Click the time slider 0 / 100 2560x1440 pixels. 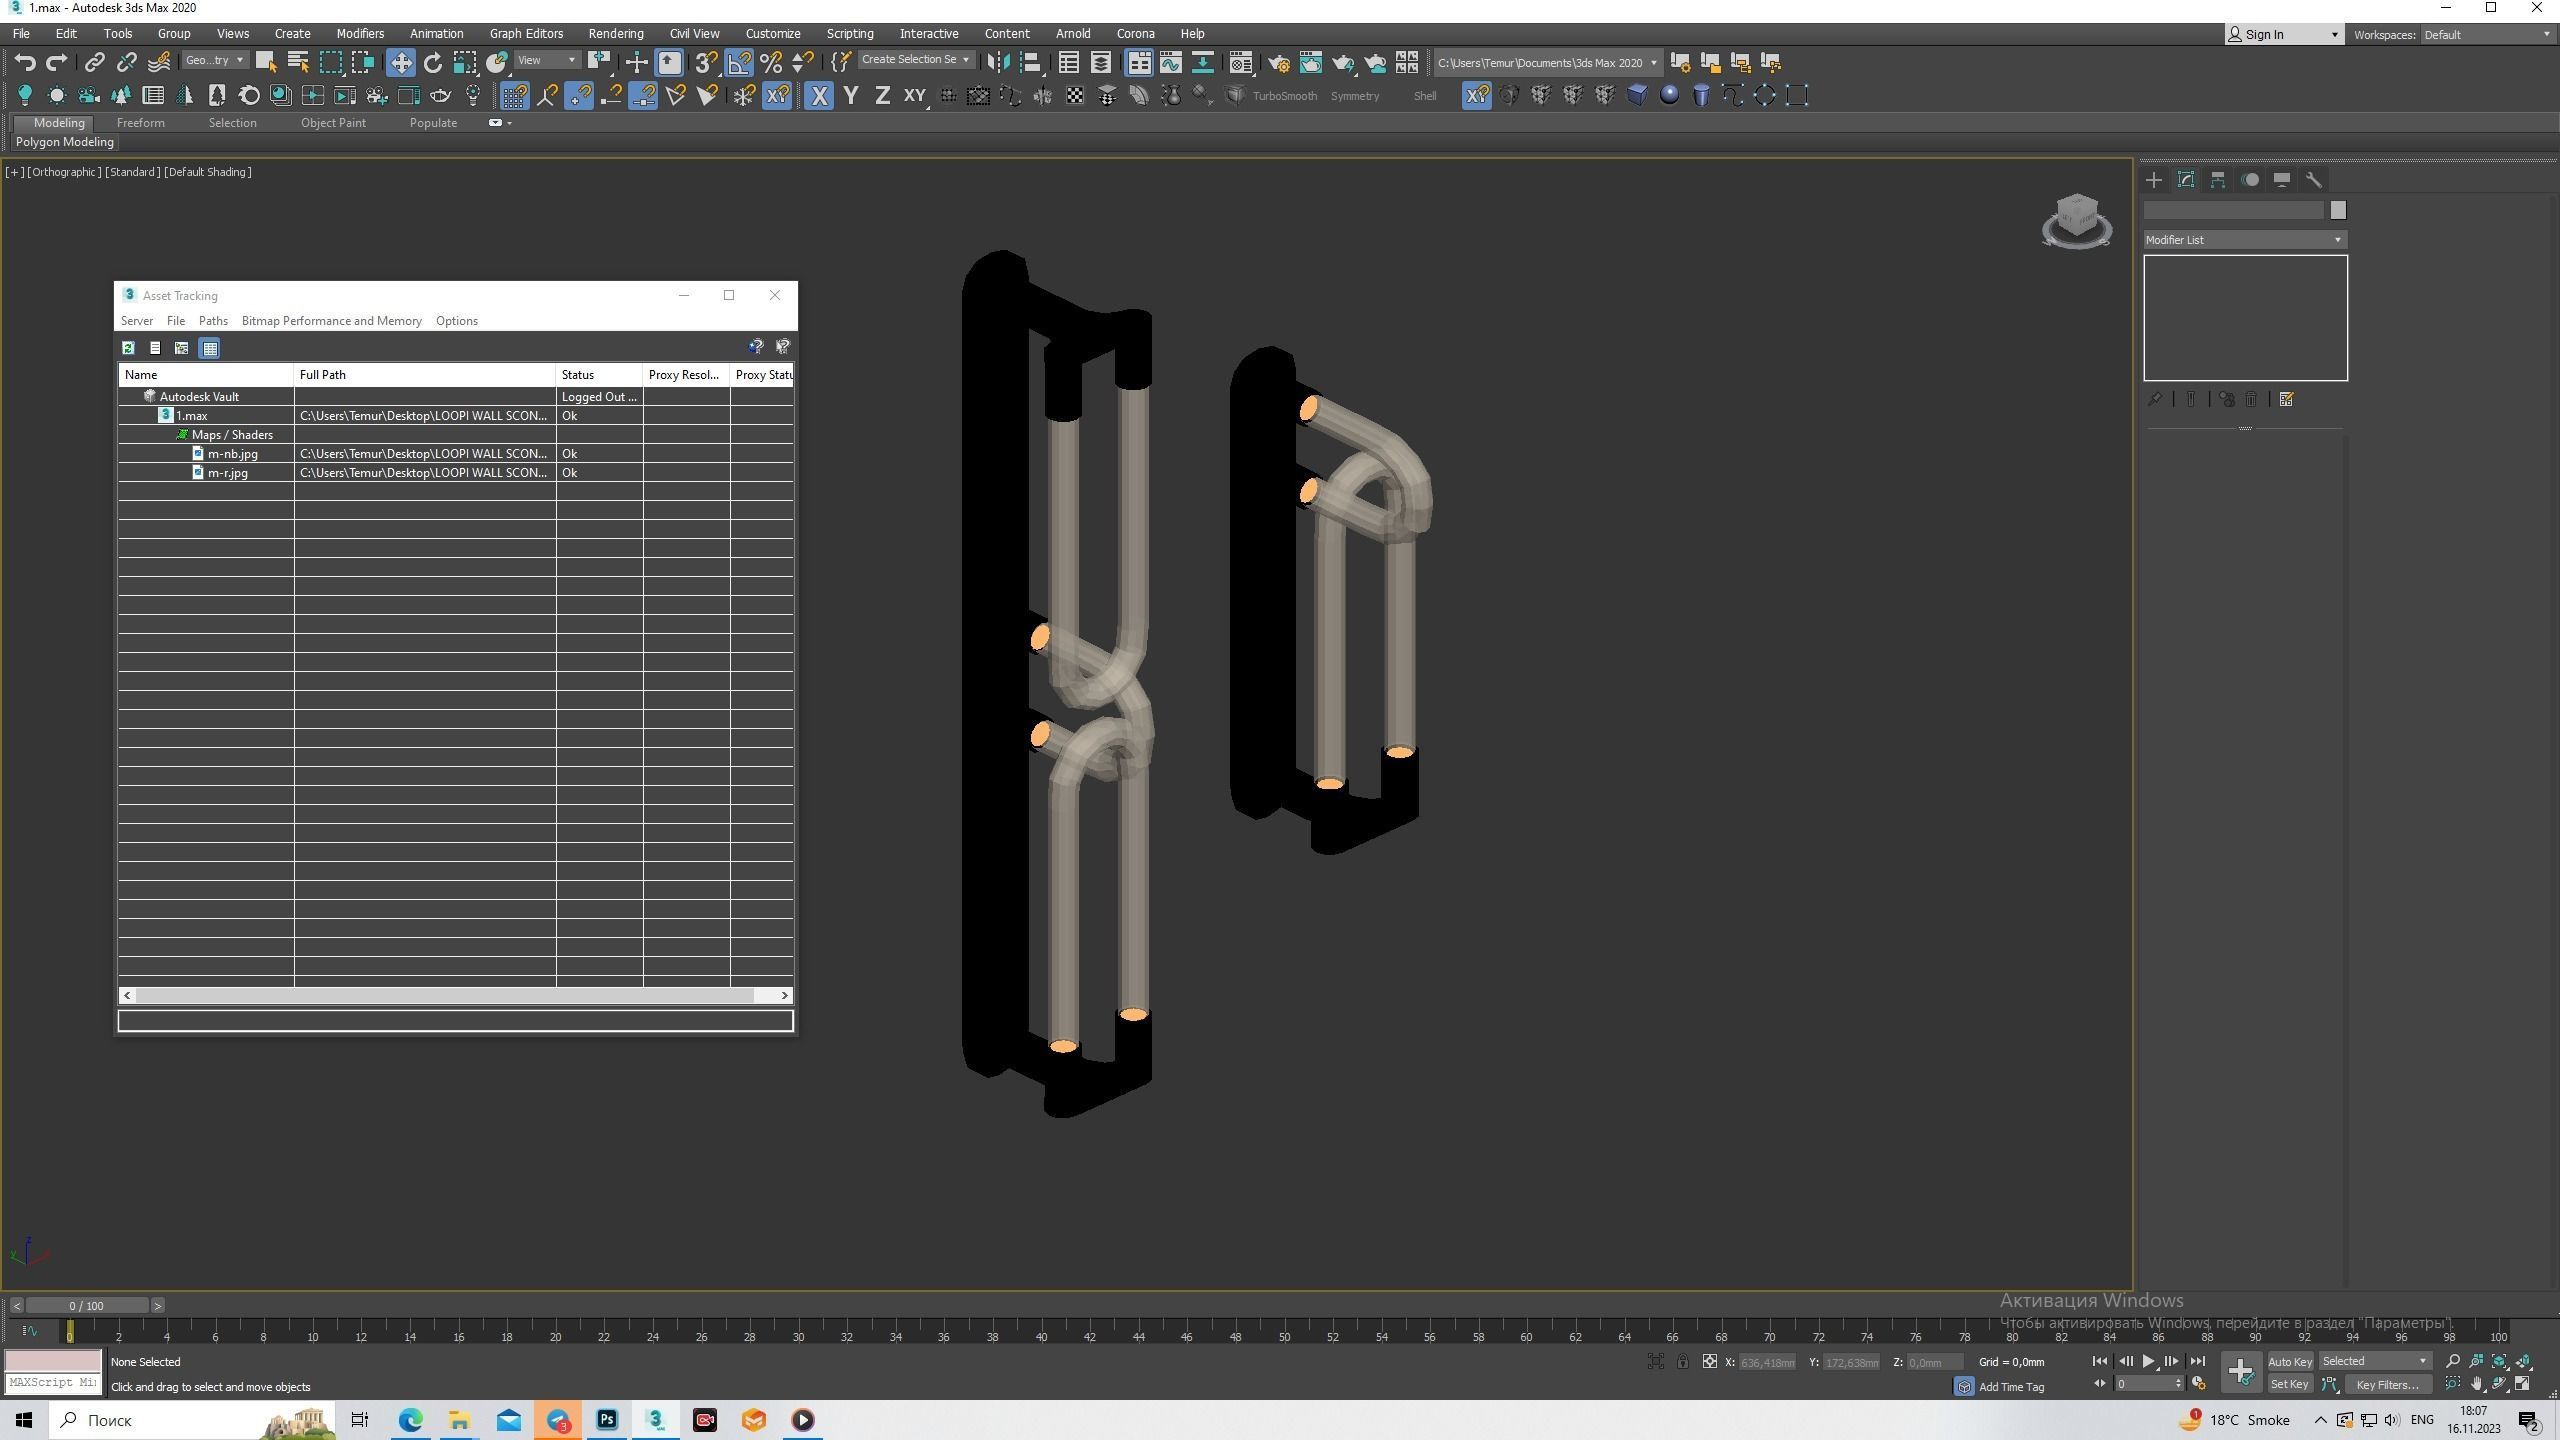click(87, 1306)
